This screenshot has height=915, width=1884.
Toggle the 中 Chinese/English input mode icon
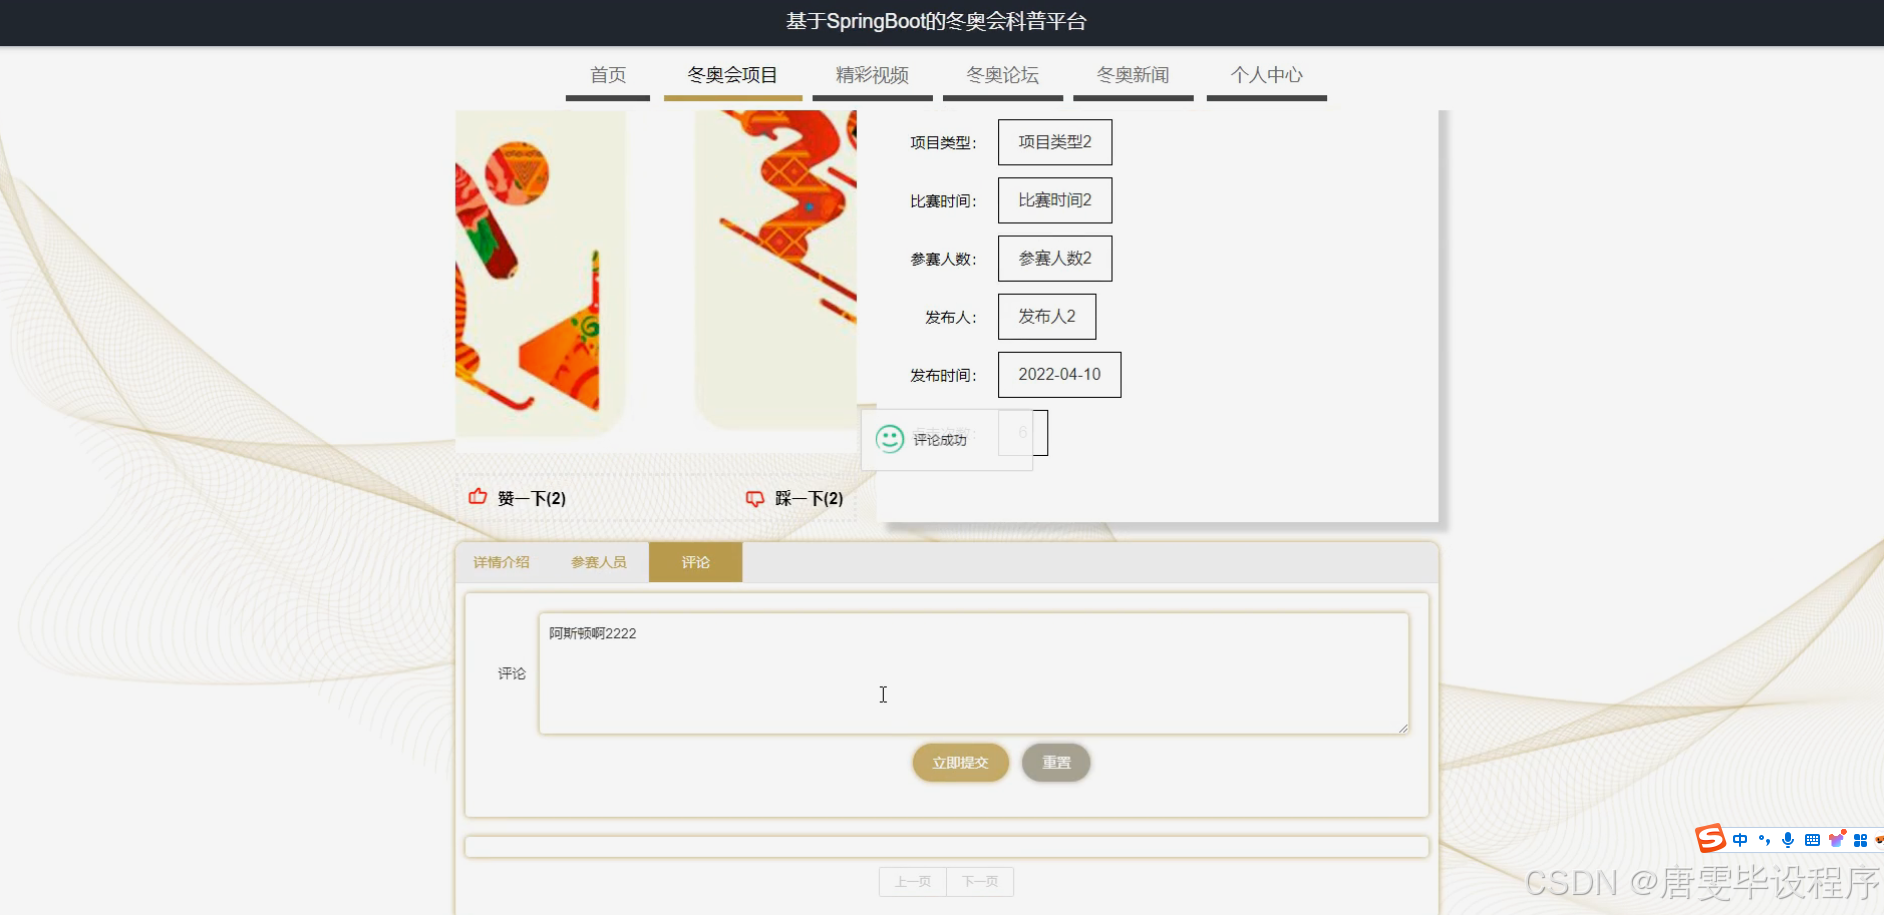pos(1740,840)
